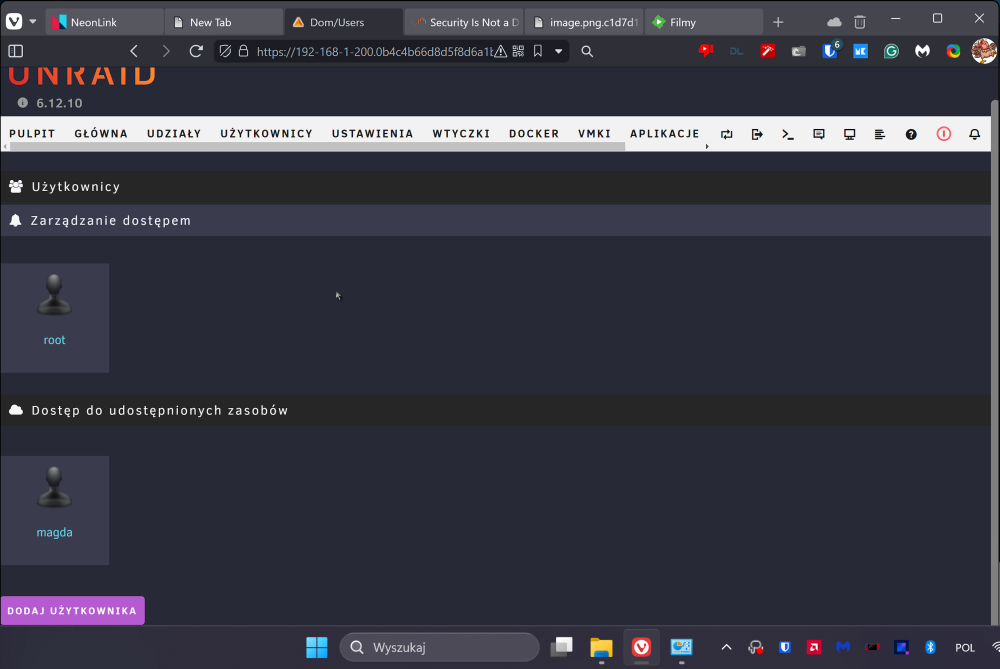
Task: Open the Windows Start button
Action: coord(316,647)
